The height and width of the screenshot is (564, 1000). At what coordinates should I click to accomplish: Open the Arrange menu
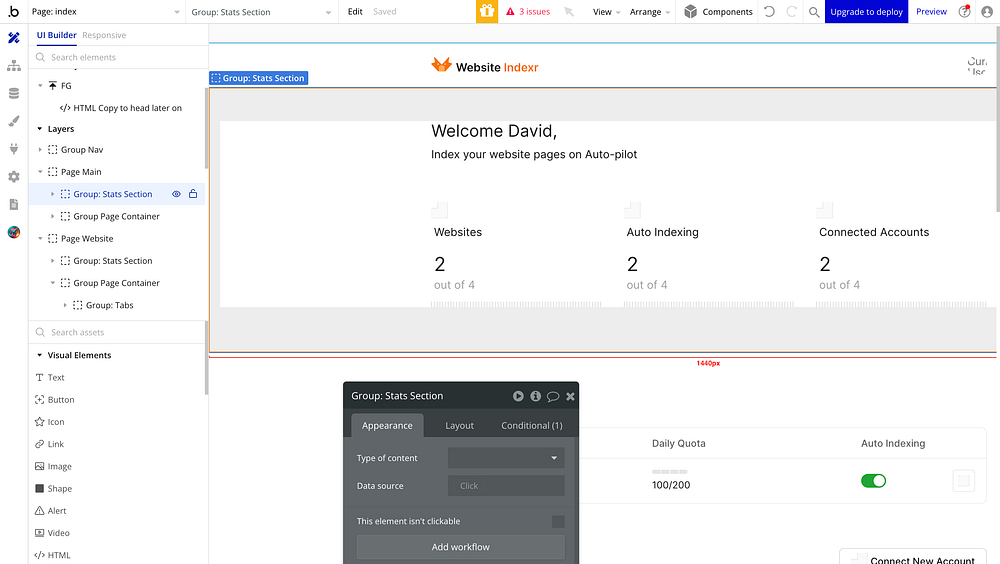(650, 11)
